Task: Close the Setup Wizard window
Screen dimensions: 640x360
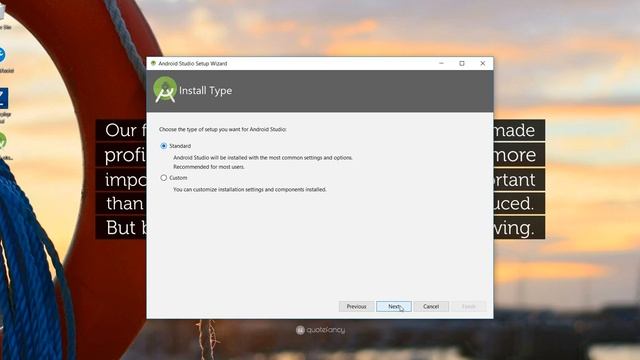Action: point(482,63)
